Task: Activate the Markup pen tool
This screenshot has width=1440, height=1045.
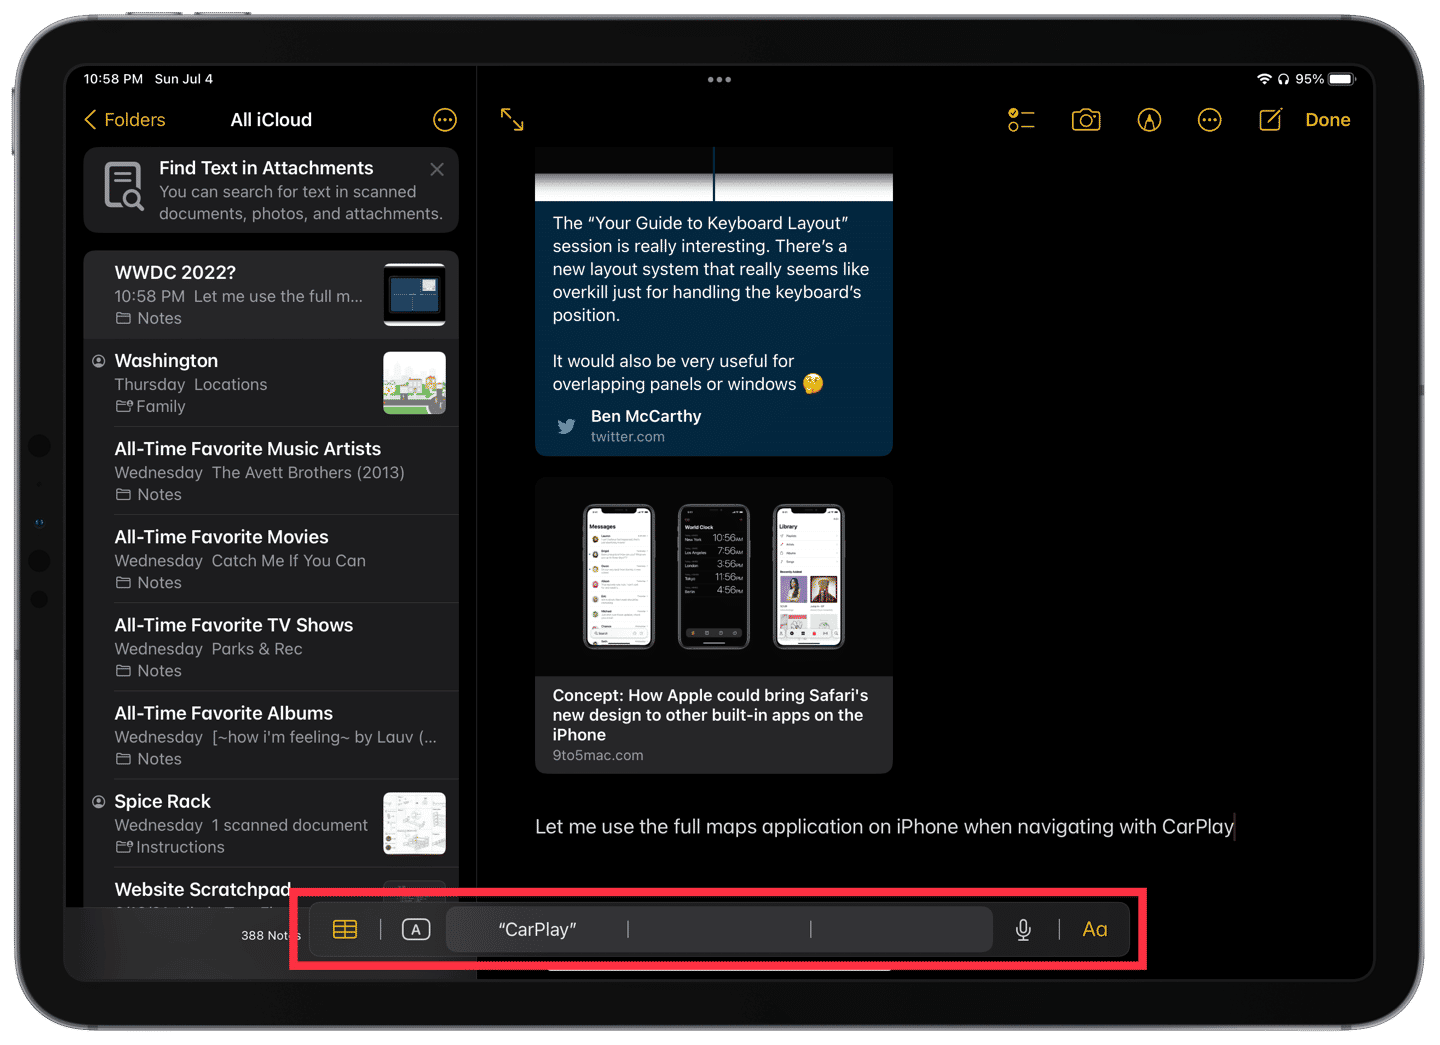Action: [1149, 120]
